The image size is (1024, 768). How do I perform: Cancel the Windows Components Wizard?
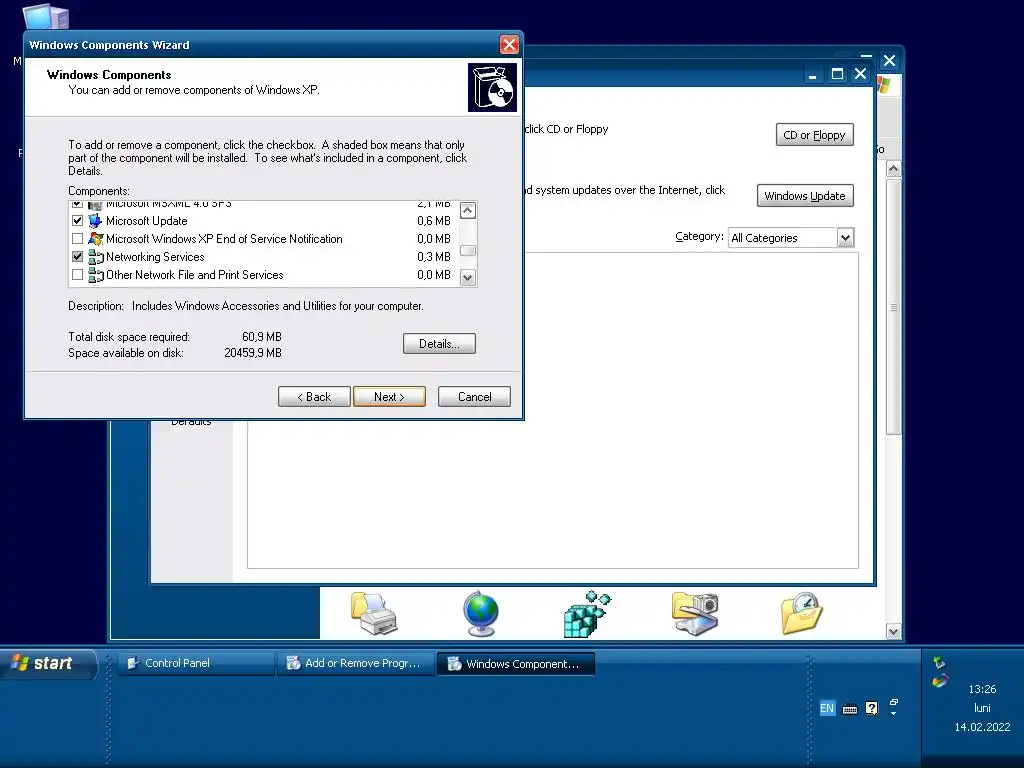[x=474, y=396]
